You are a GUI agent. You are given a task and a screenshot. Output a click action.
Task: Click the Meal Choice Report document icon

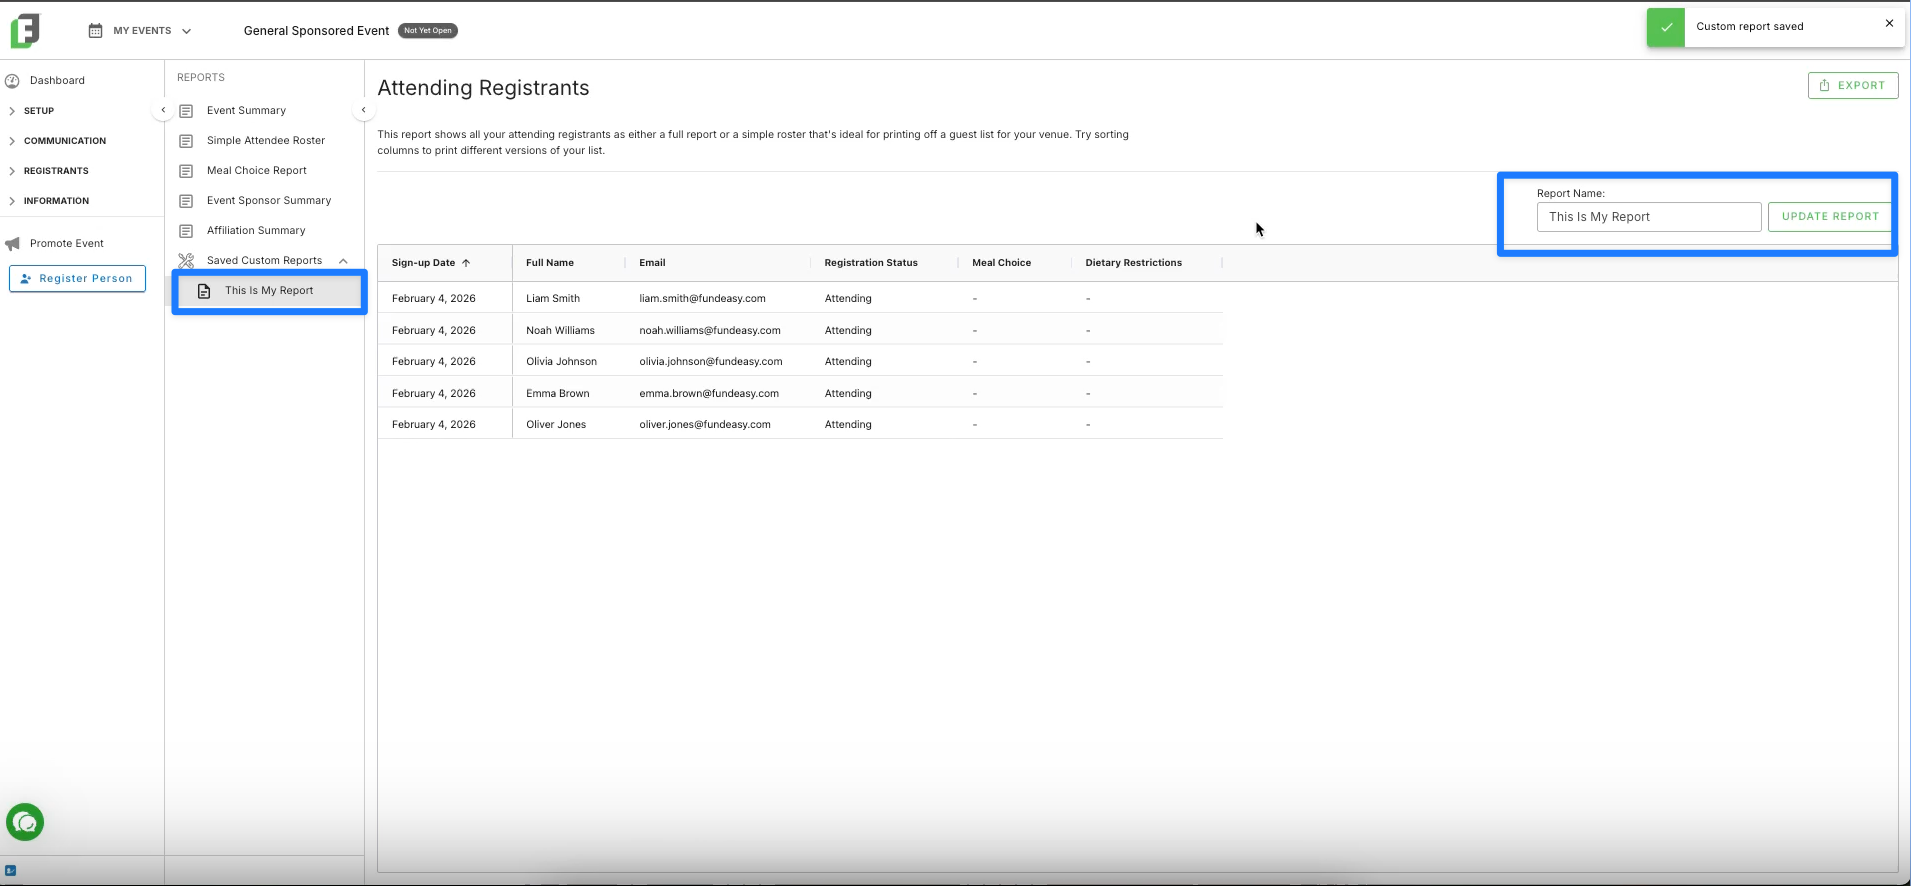[x=186, y=171]
